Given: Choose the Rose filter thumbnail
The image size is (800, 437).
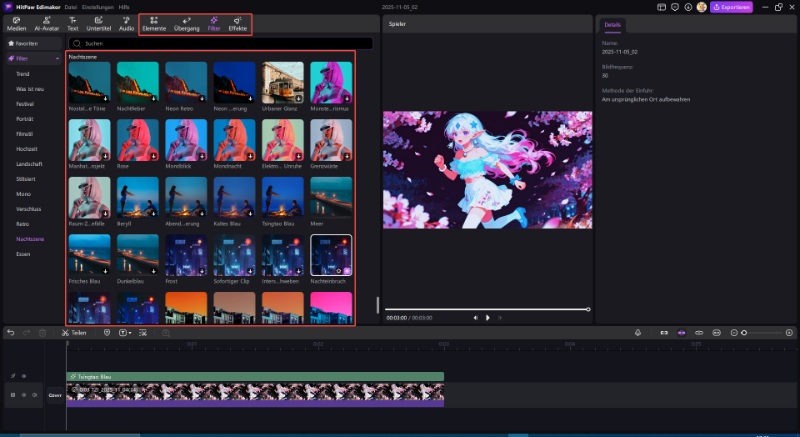Looking at the screenshot, I should click(x=138, y=140).
